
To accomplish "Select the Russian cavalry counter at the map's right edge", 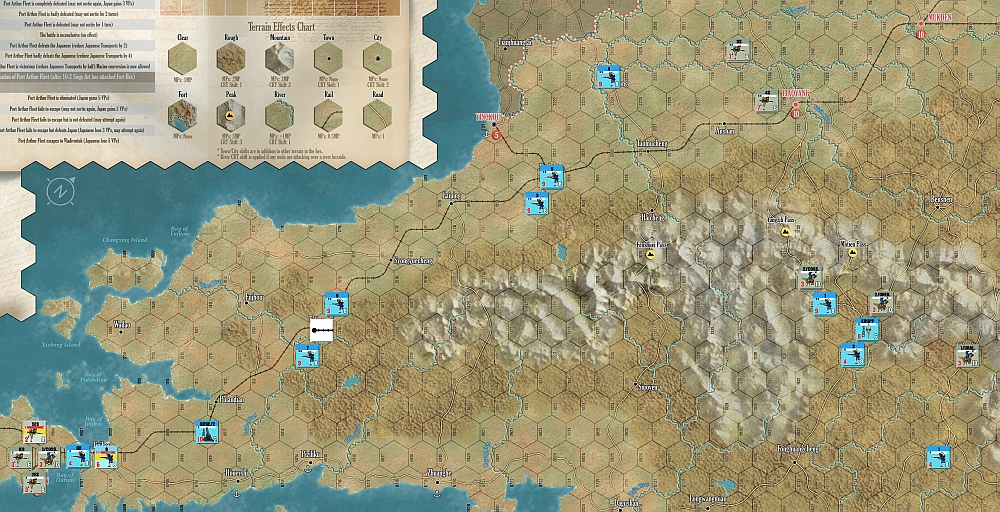I will click(968, 355).
